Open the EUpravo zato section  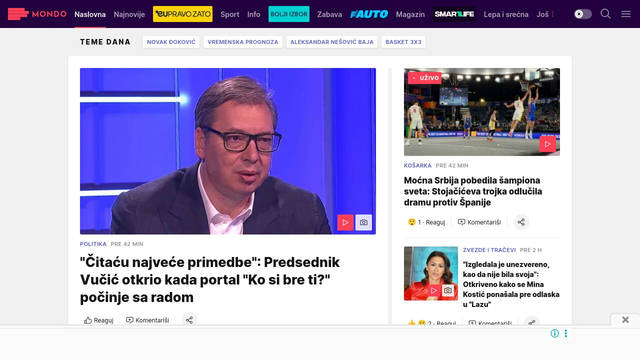coord(182,14)
